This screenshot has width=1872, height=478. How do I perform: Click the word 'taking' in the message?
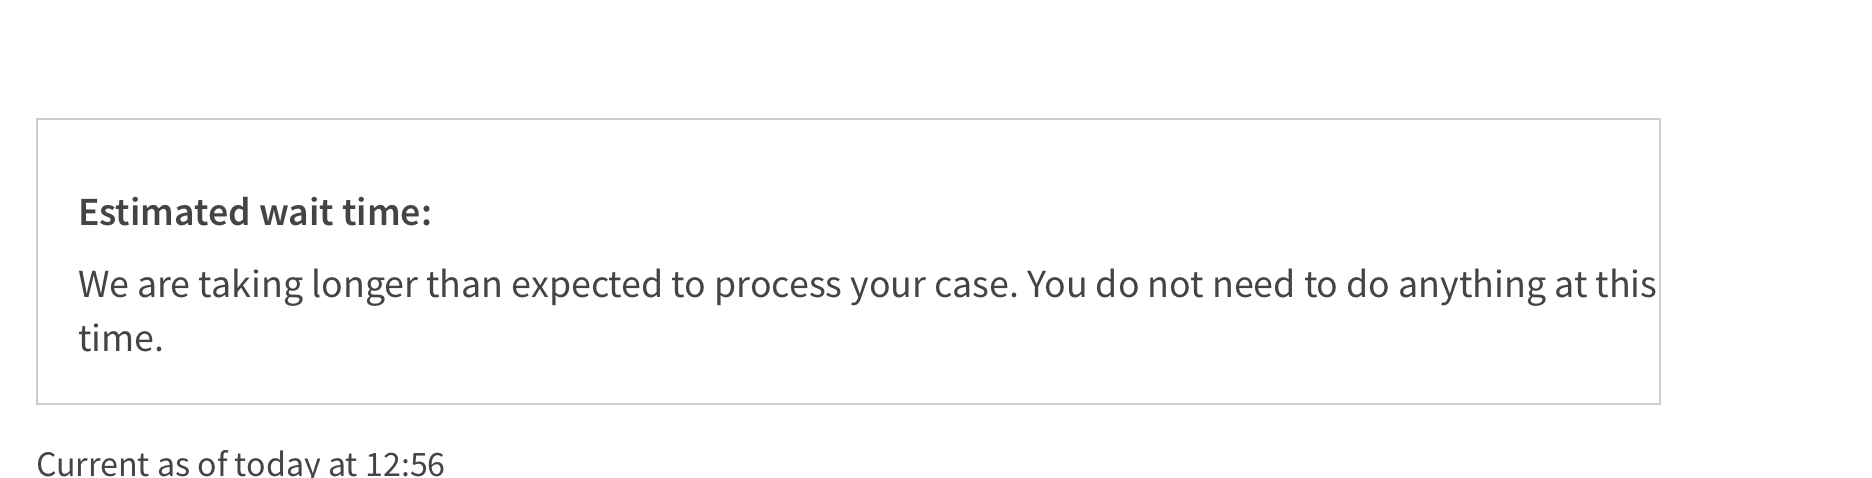(x=250, y=285)
